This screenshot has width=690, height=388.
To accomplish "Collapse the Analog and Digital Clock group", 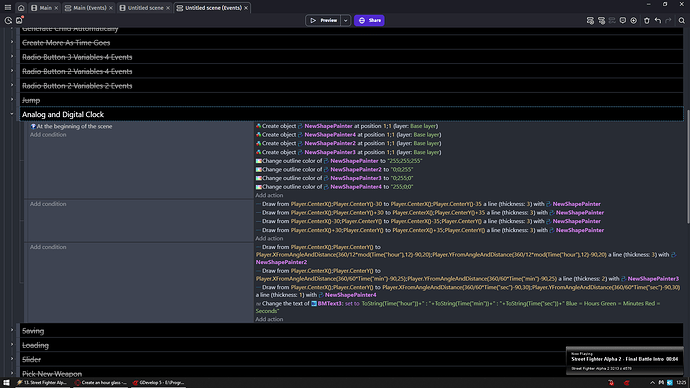I will point(12,114).
